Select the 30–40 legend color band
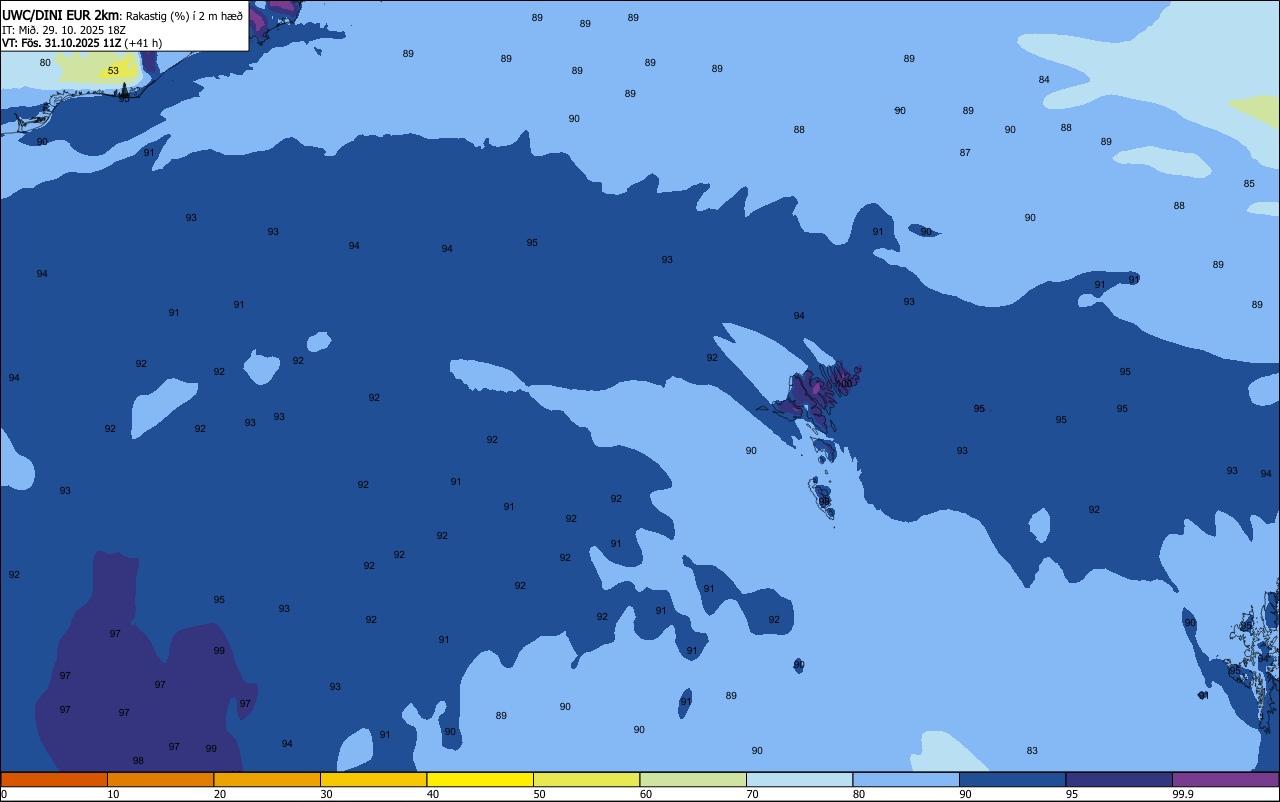 (373, 779)
